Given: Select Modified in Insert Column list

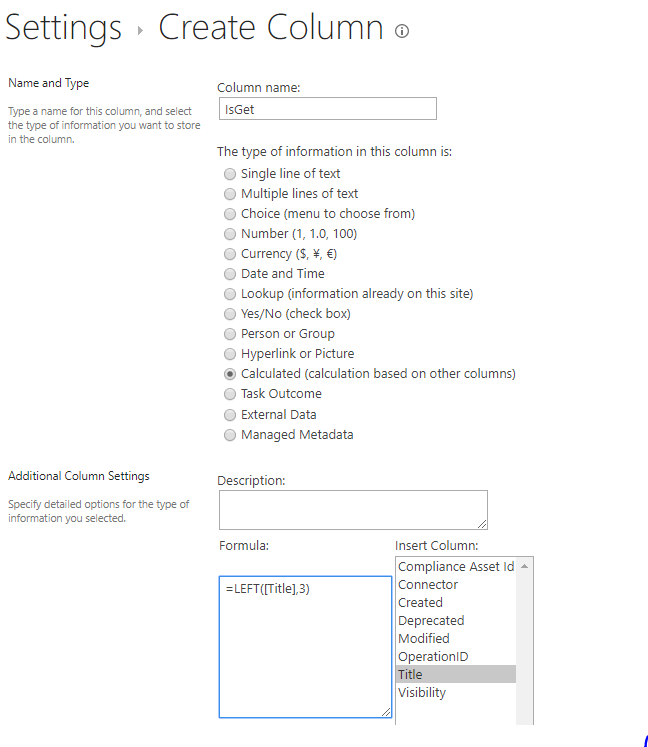Looking at the screenshot, I should coord(456,638).
